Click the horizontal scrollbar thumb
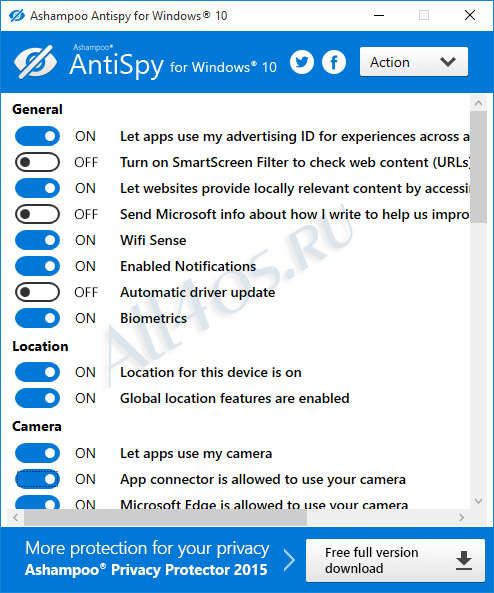The height and width of the screenshot is (593, 494). (165, 517)
